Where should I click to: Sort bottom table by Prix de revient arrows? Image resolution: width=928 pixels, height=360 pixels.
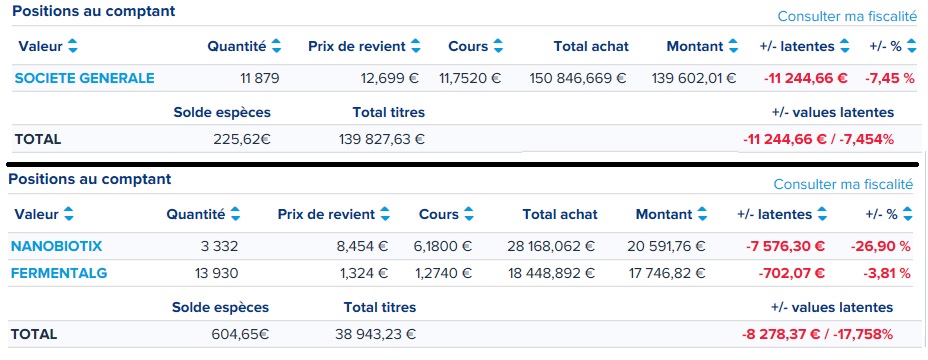pos(385,214)
